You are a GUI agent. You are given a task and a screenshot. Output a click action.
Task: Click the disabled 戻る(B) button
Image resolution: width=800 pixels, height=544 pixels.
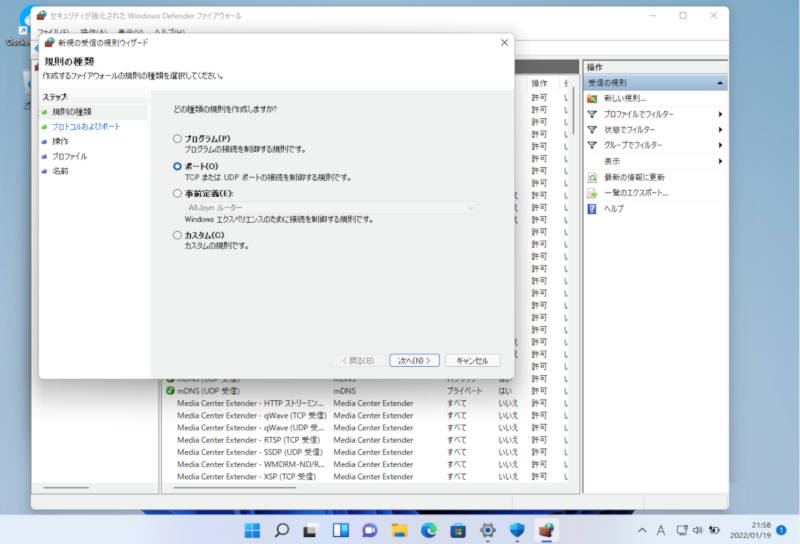[x=358, y=360]
